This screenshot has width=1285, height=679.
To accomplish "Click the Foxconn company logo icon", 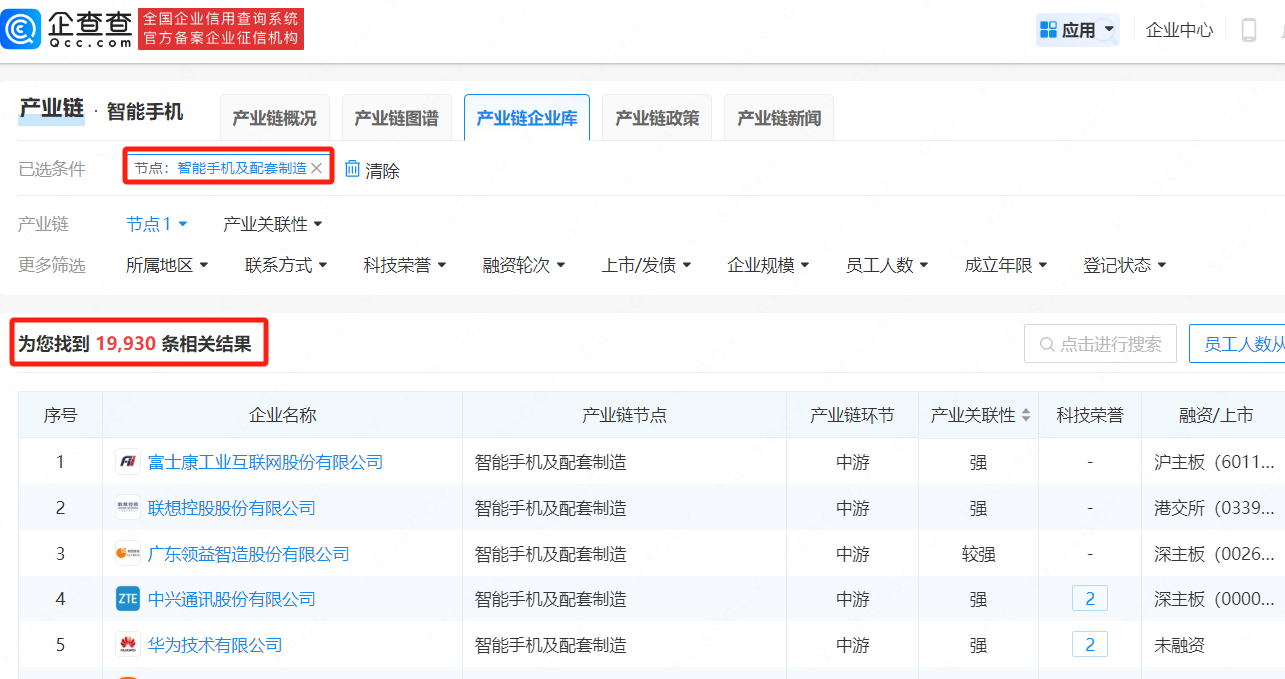I will 127,462.
